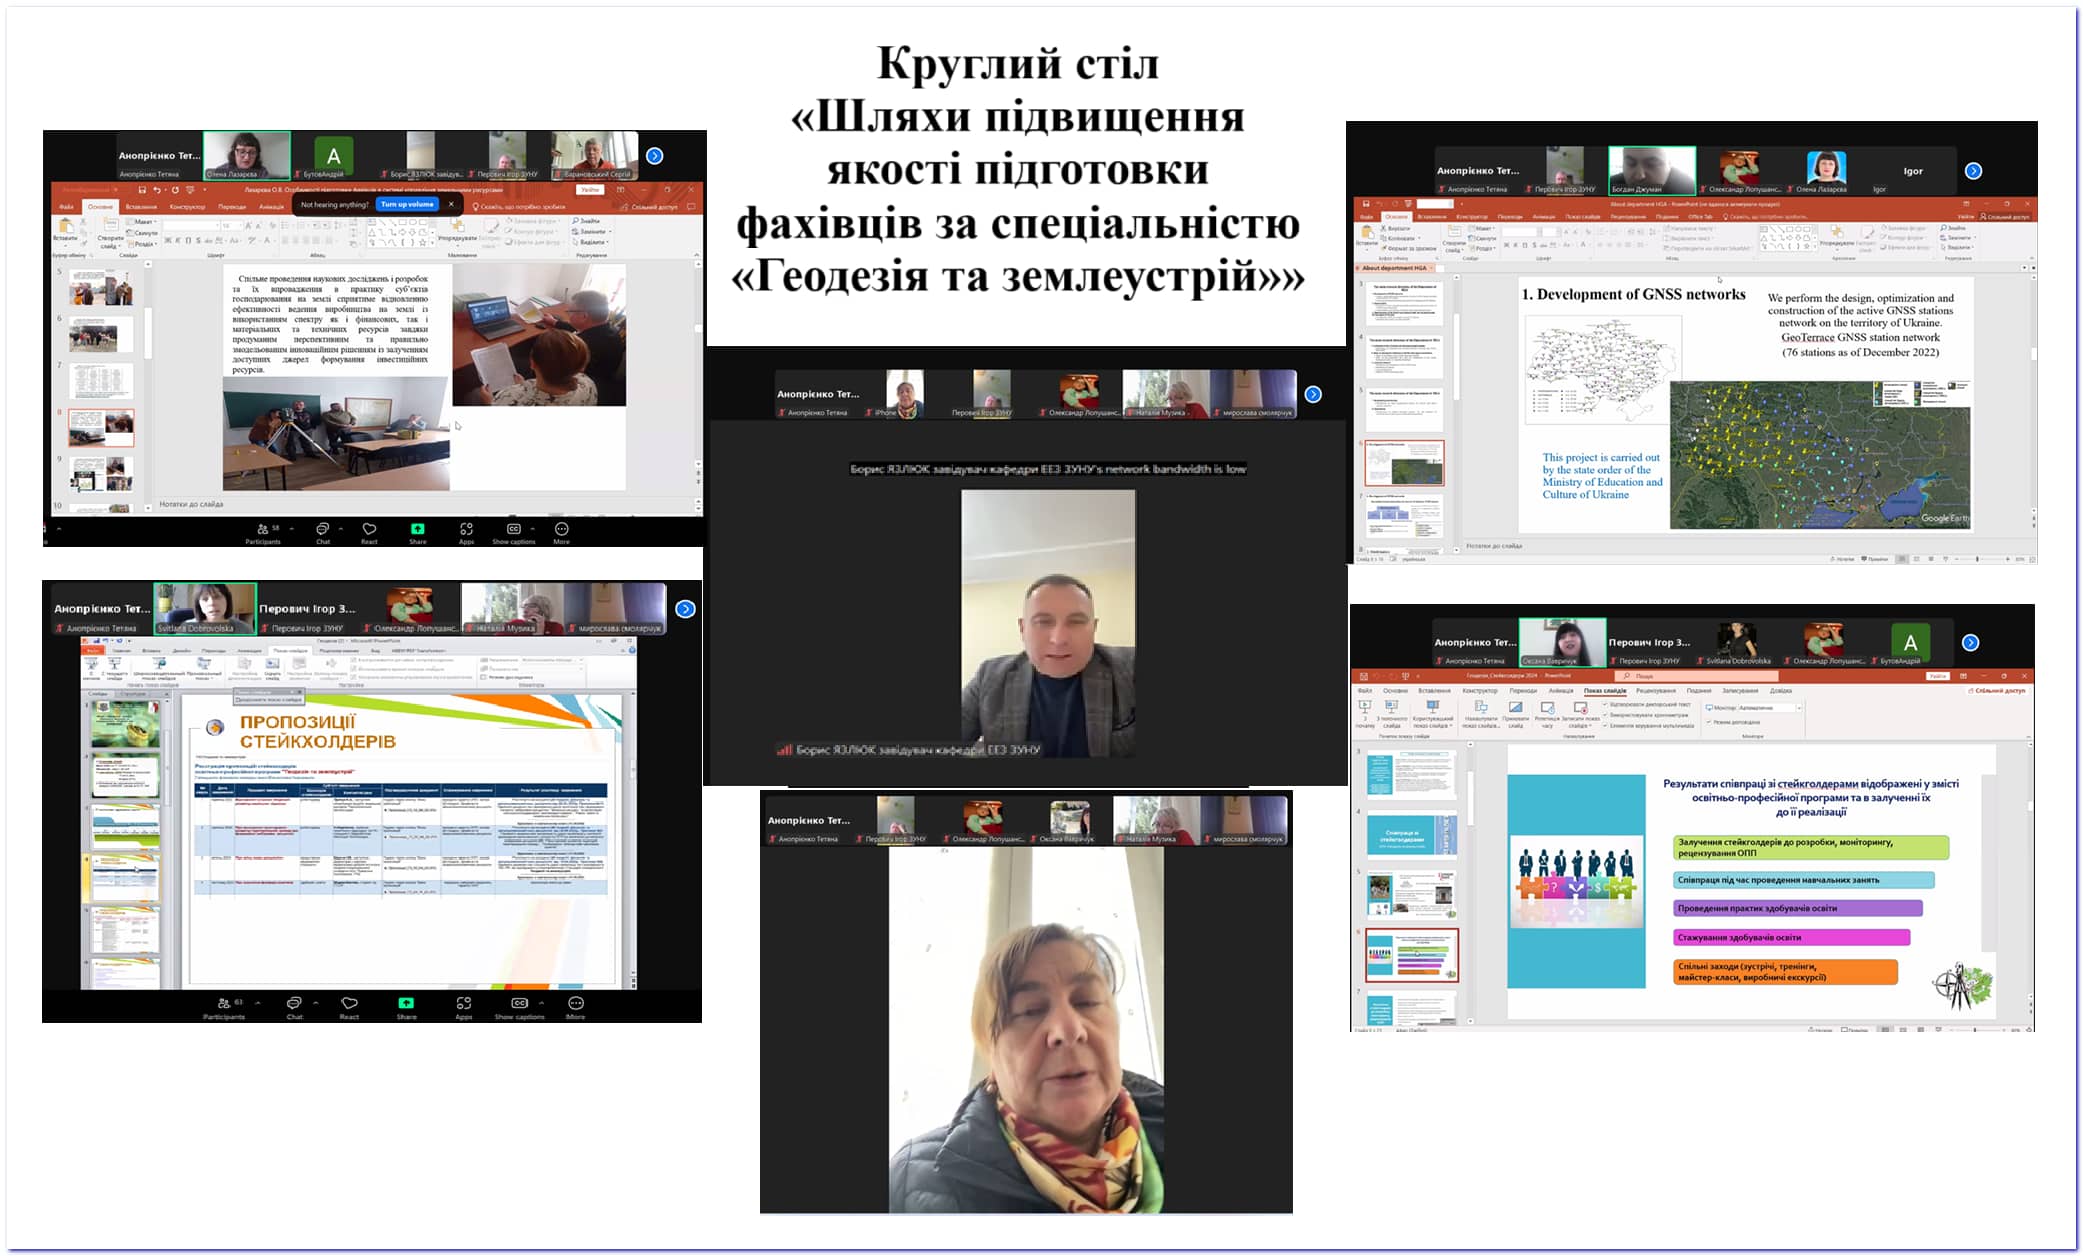Toggle 'Використовувати хронометраж' checkbox

click(x=1606, y=715)
